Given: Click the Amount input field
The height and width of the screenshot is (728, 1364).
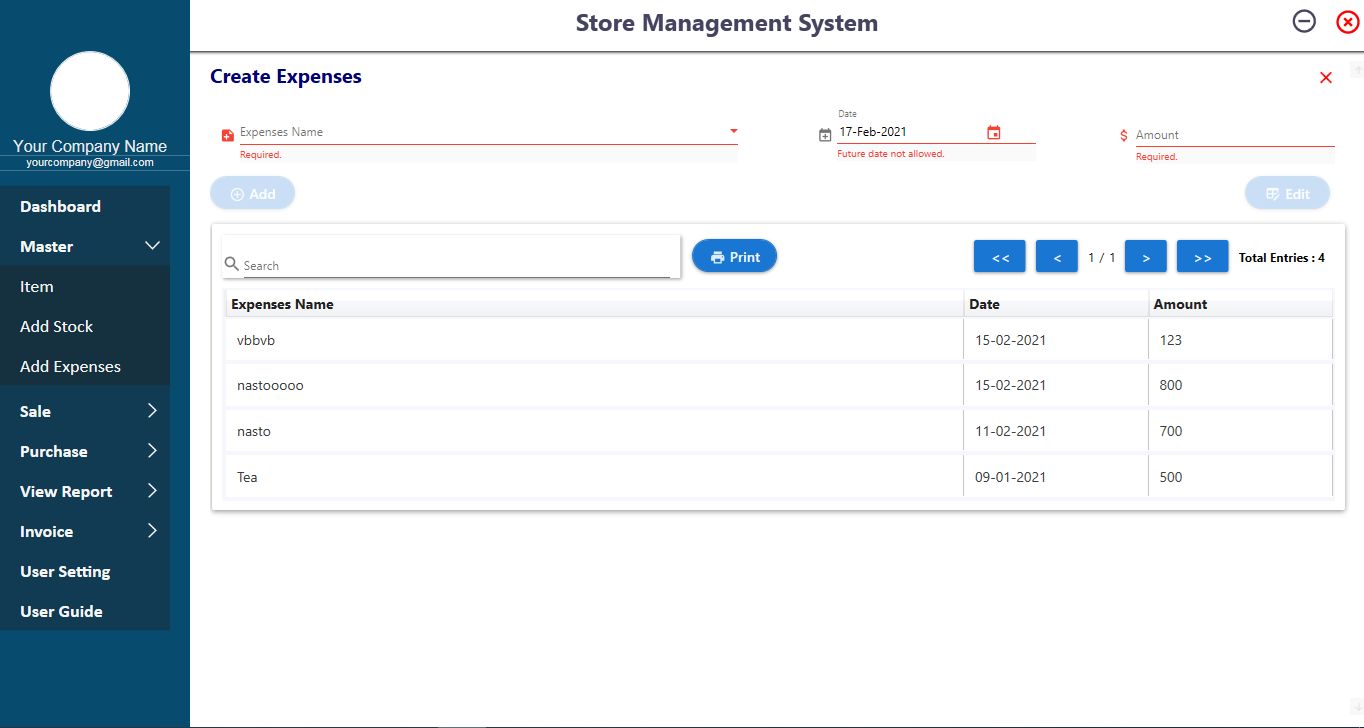Looking at the screenshot, I should click(x=1235, y=135).
